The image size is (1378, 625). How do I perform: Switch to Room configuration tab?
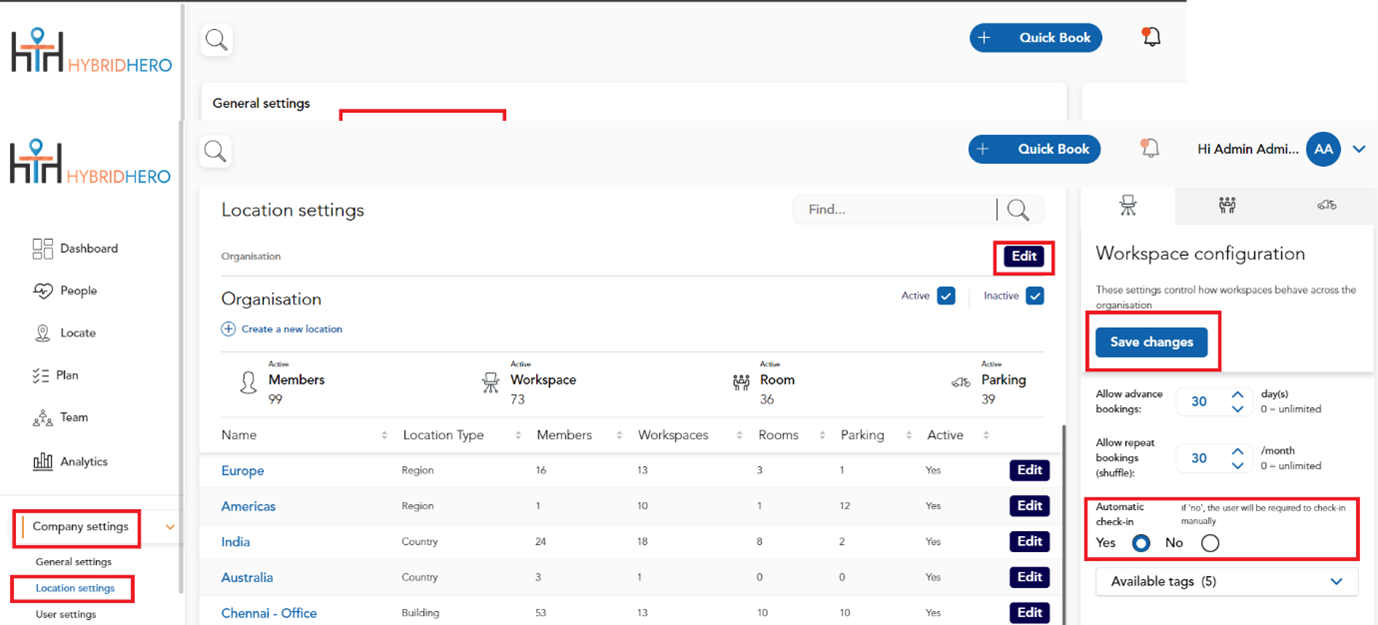tap(1227, 205)
